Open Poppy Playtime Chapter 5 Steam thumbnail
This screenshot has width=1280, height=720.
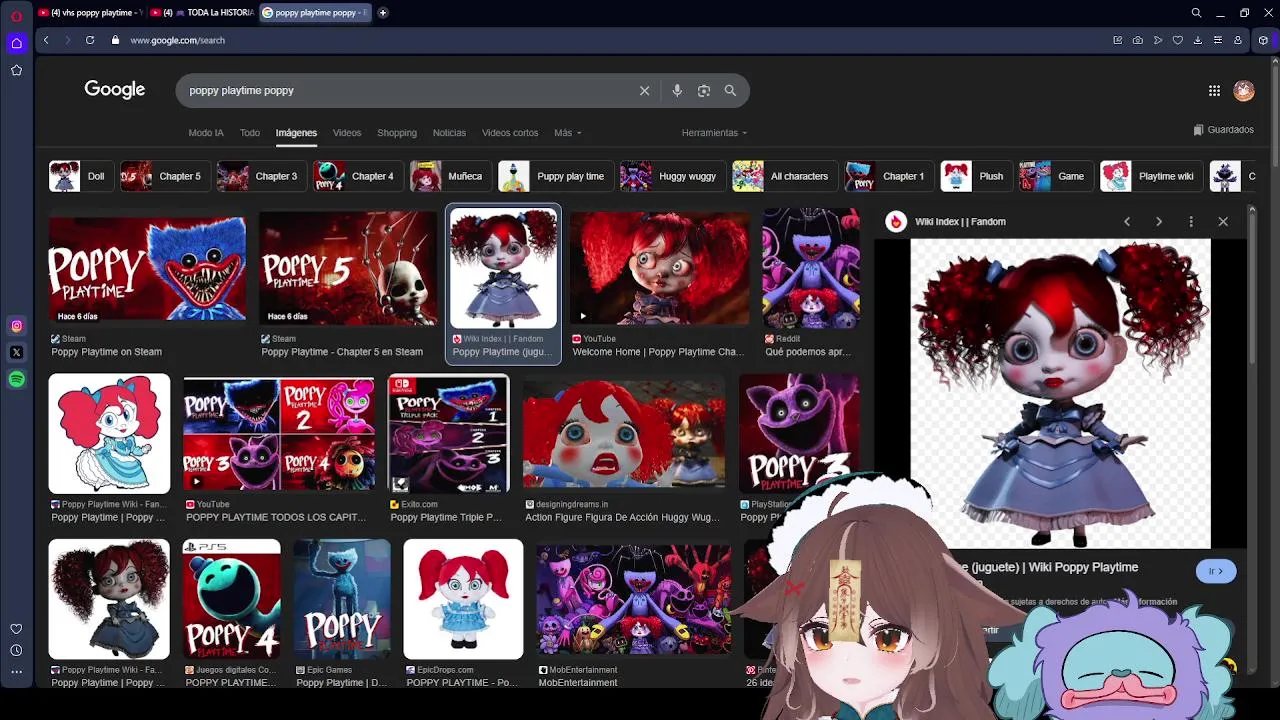pyautogui.click(x=347, y=269)
